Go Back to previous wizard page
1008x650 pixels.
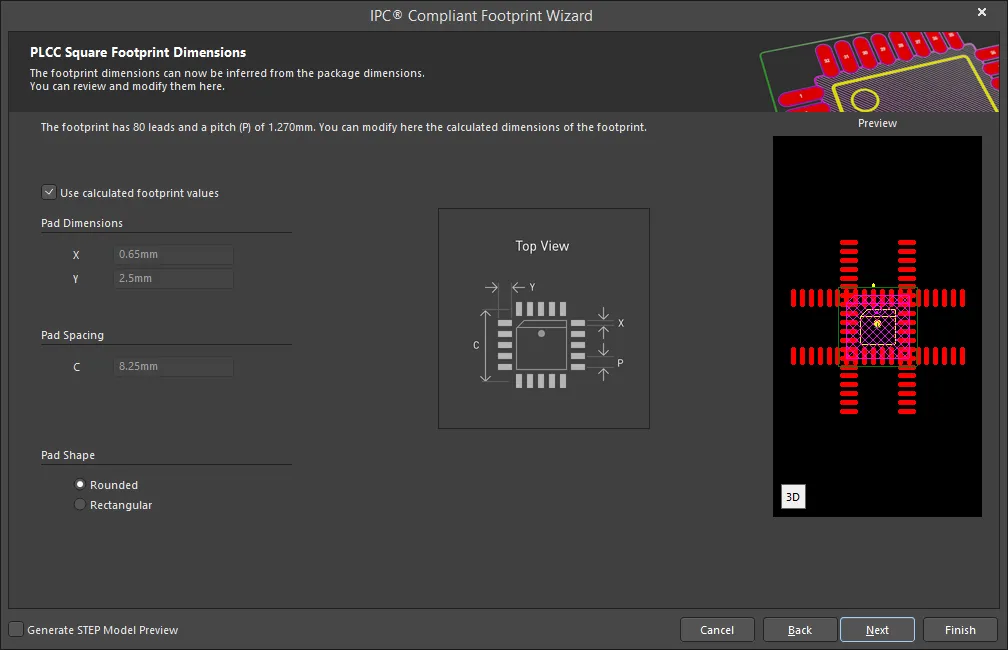(800, 630)
